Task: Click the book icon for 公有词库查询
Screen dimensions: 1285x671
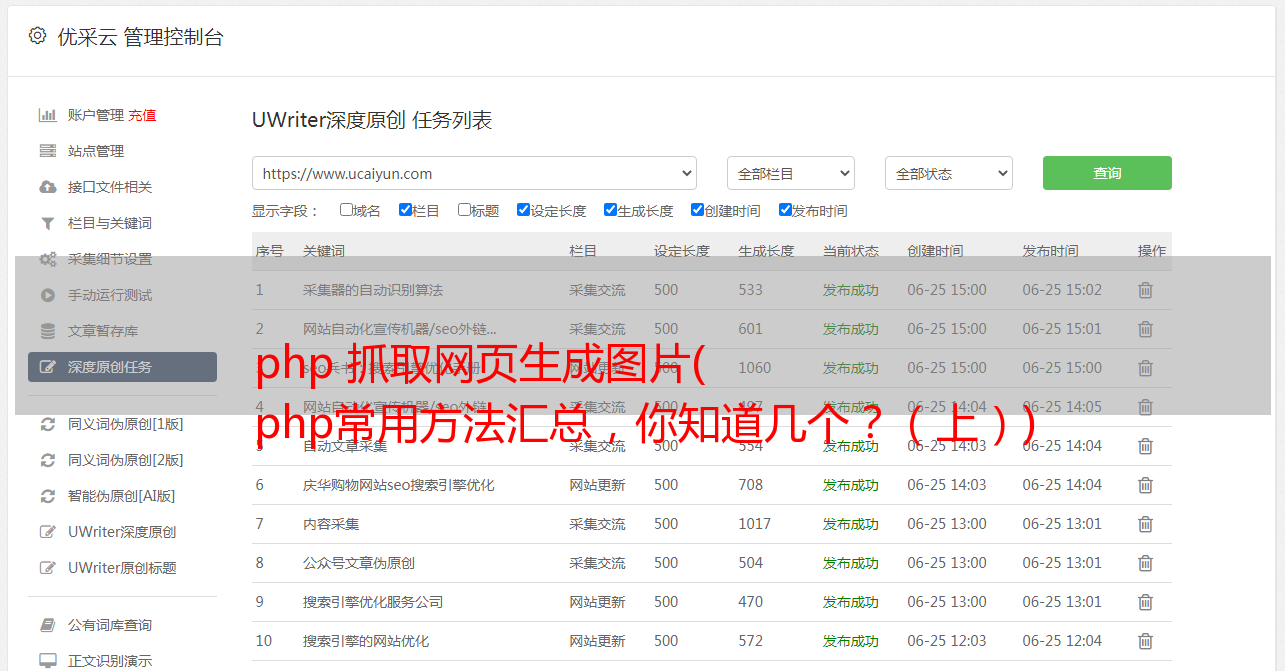Action: click(47, 625)
